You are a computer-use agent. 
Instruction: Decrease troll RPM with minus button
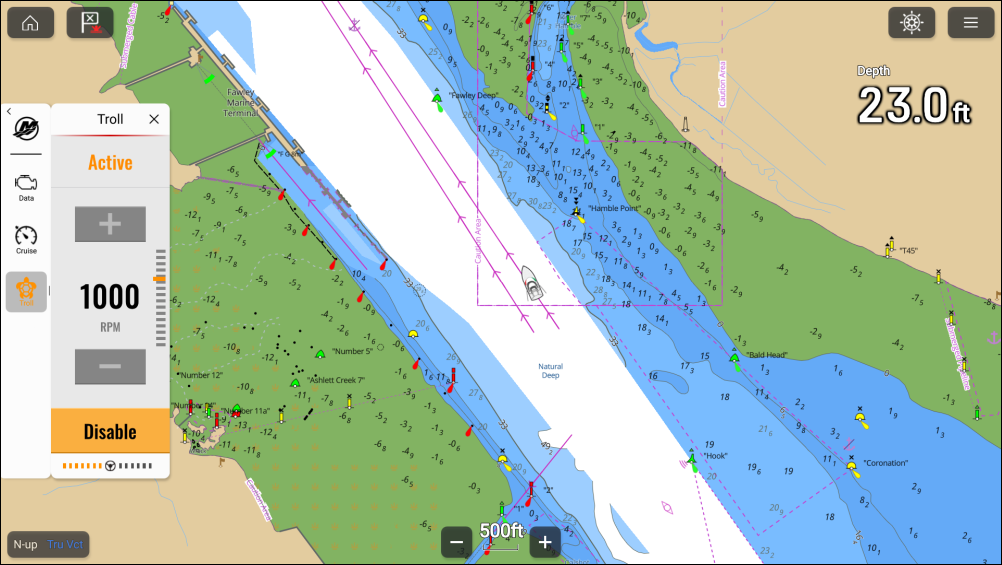[x=110, y=367]
